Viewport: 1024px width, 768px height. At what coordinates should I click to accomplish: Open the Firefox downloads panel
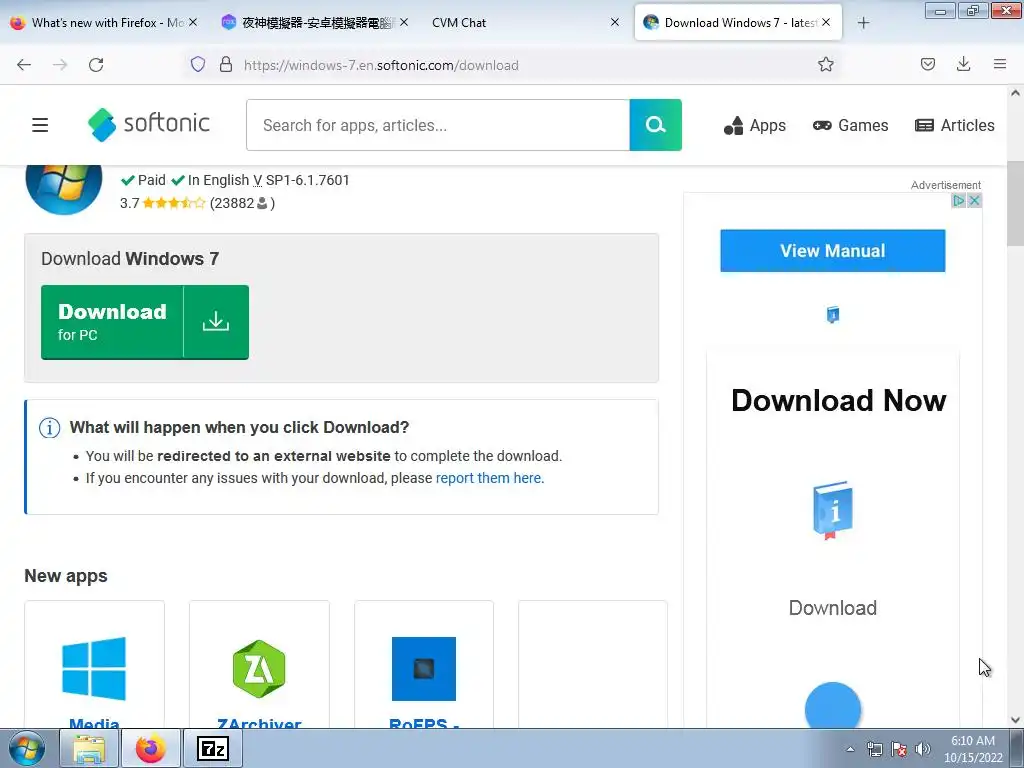[963, 64]
